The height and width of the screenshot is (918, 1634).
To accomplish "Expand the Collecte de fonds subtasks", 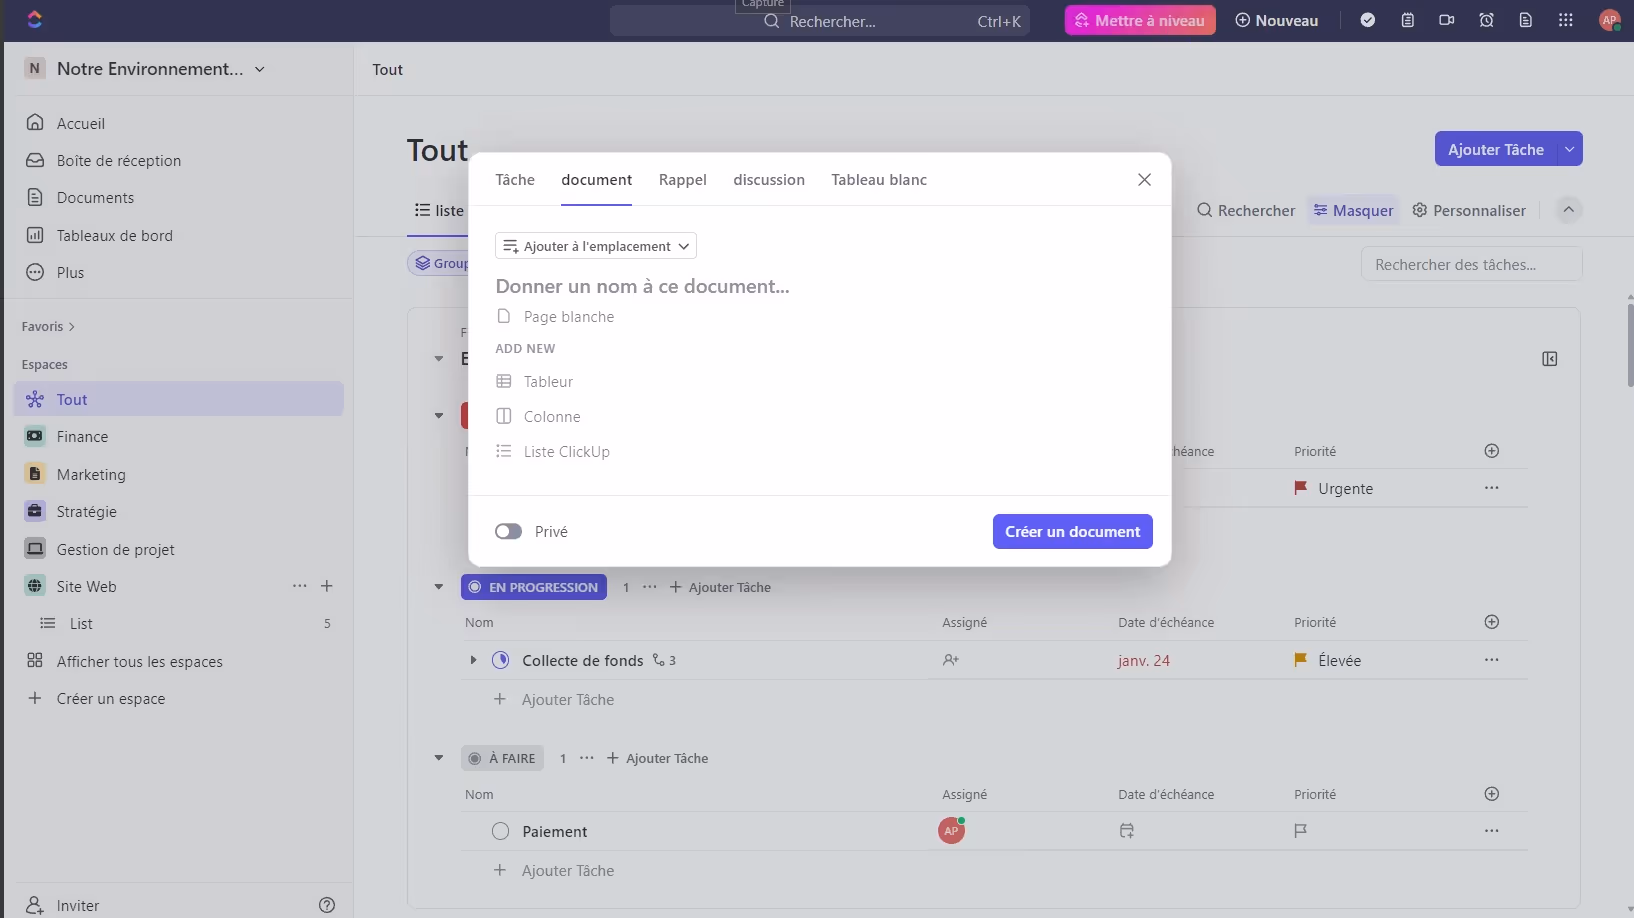I will point(472,660).
